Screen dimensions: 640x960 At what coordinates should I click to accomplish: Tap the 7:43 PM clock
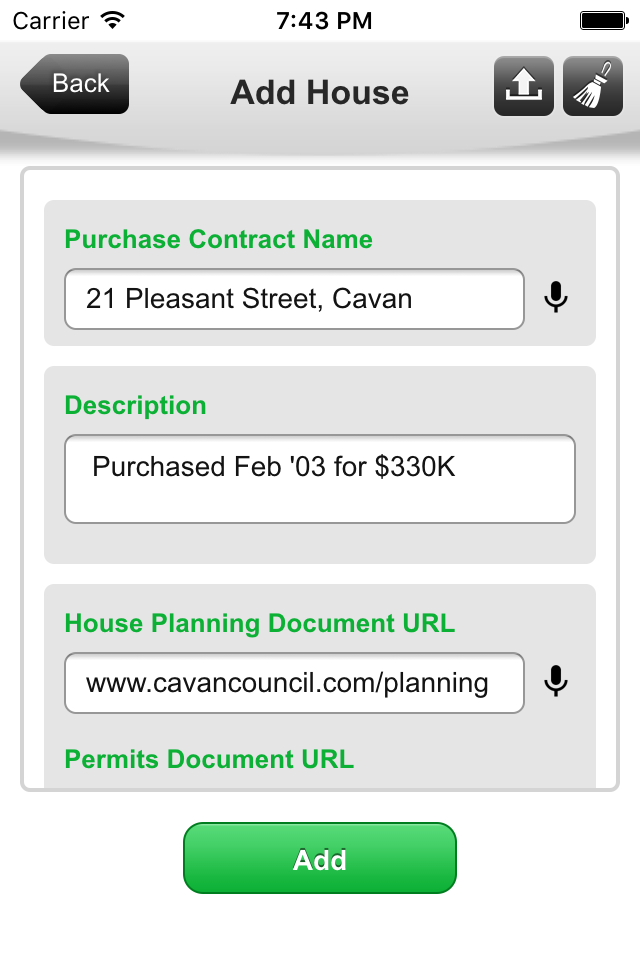324,21
